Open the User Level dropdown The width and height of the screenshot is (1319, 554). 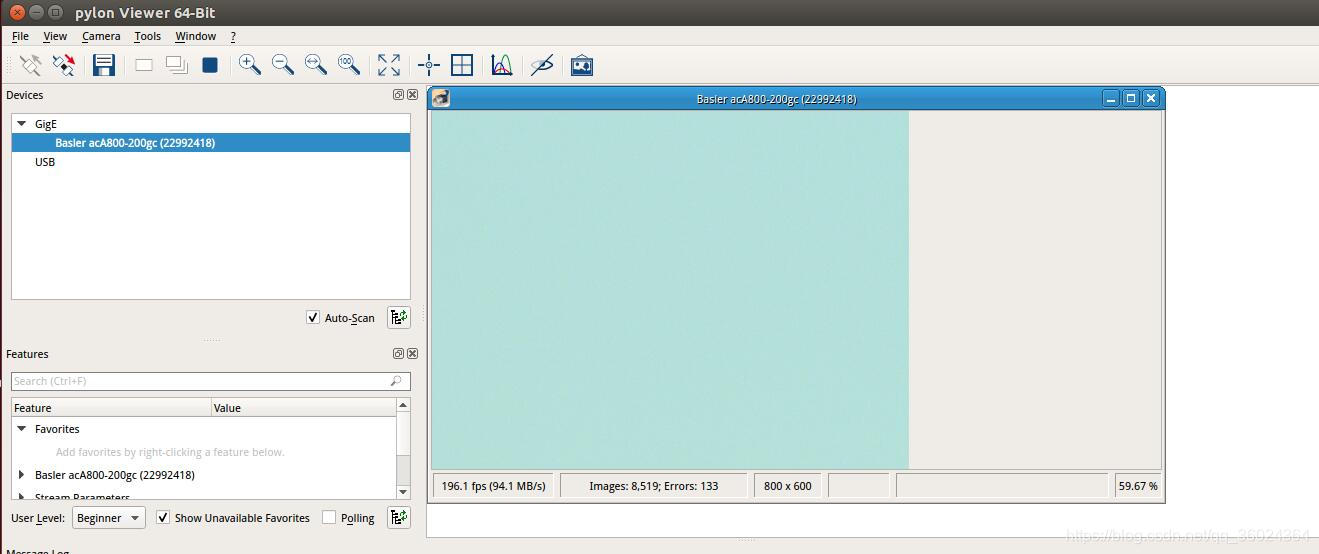(x=108, y=518)
